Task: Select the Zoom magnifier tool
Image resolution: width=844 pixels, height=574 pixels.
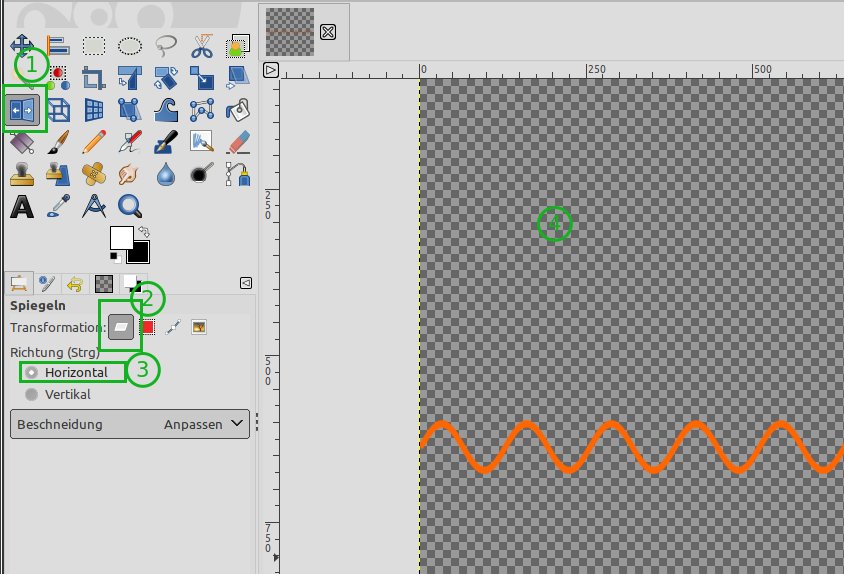Action: [x=130, y=207]
